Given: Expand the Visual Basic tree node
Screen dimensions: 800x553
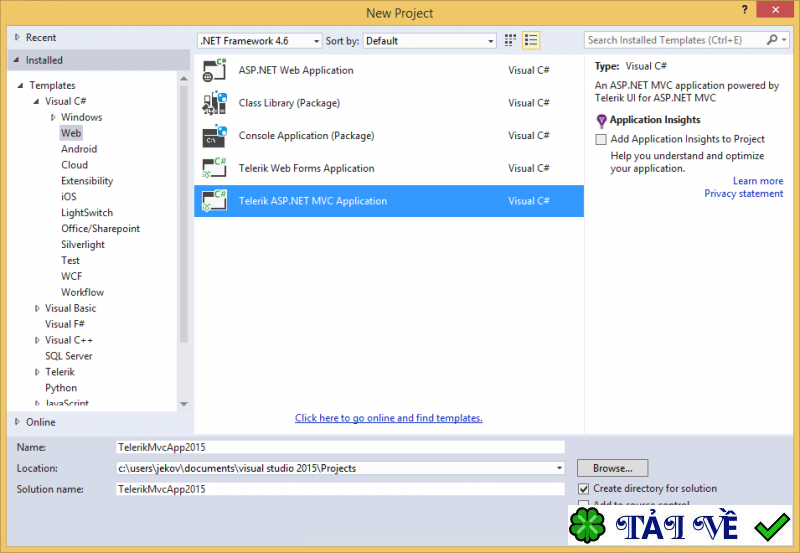Looking at the screenshot, I should 37,309.
